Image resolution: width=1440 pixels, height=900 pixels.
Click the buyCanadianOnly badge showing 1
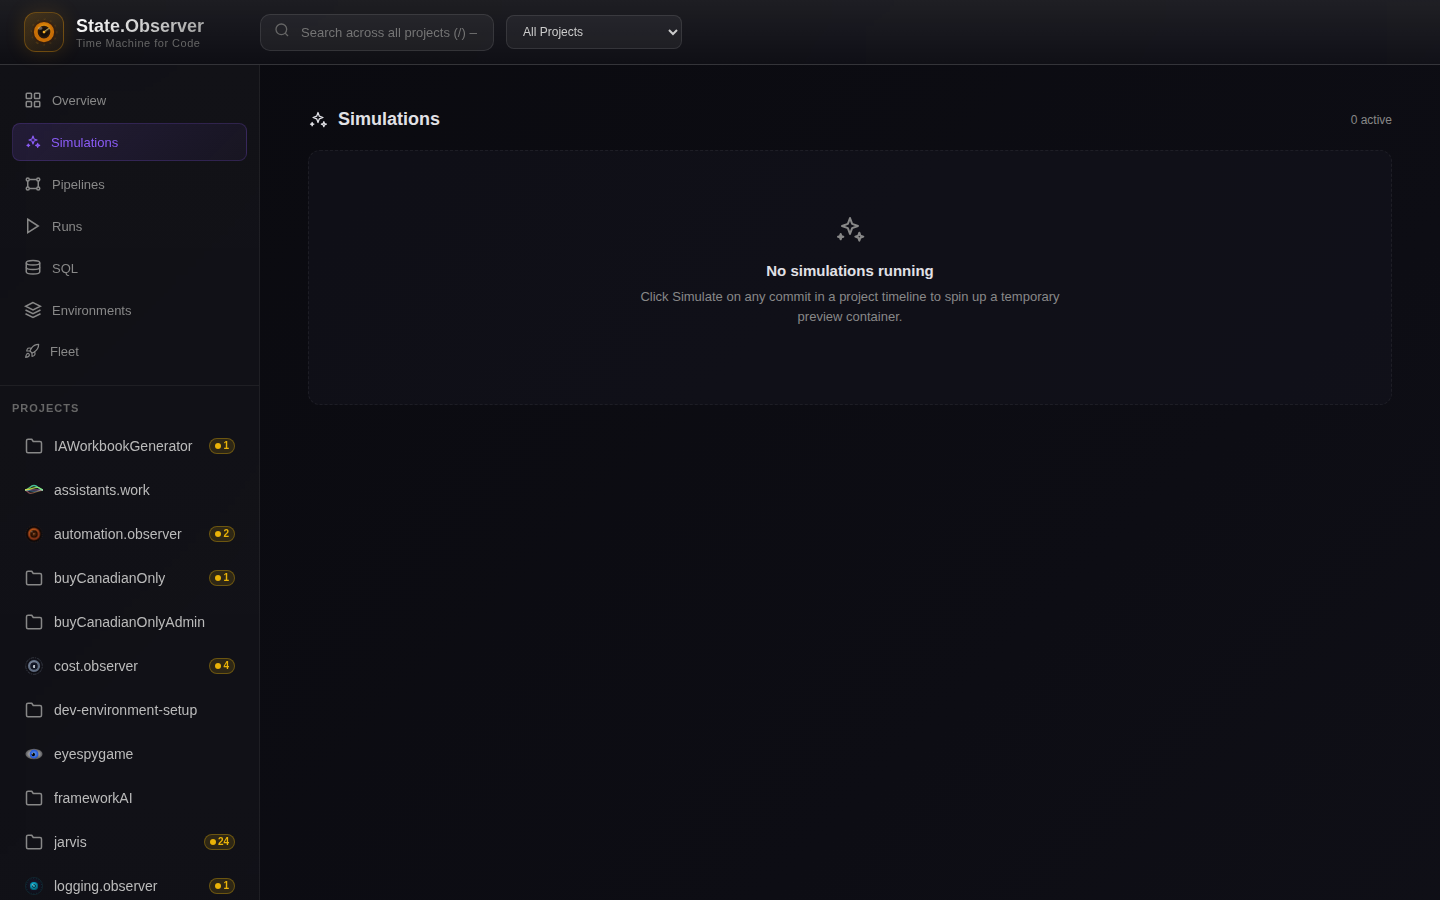coord(222,578)
